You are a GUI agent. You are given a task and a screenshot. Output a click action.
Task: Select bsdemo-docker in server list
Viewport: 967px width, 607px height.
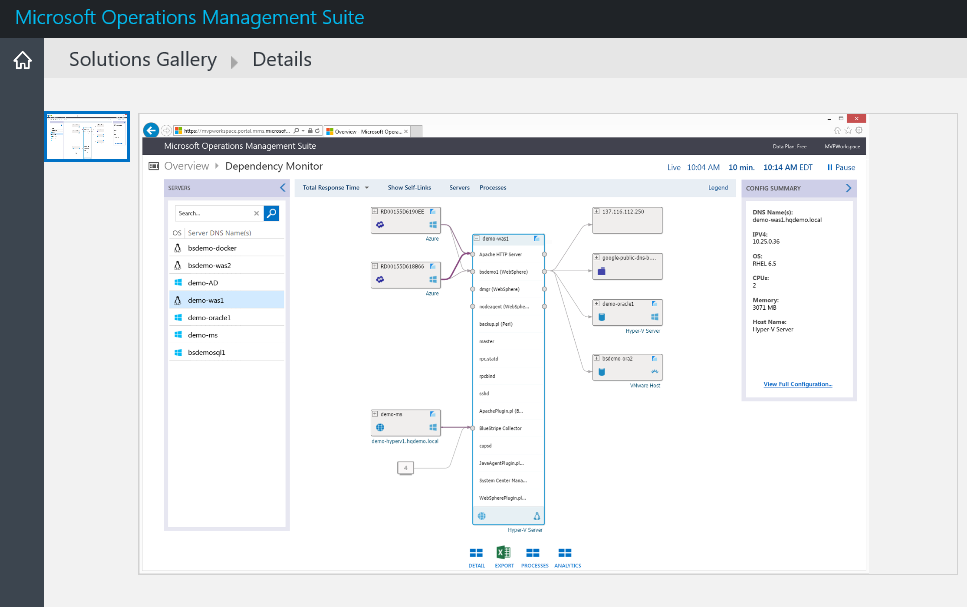pos(226,248)
